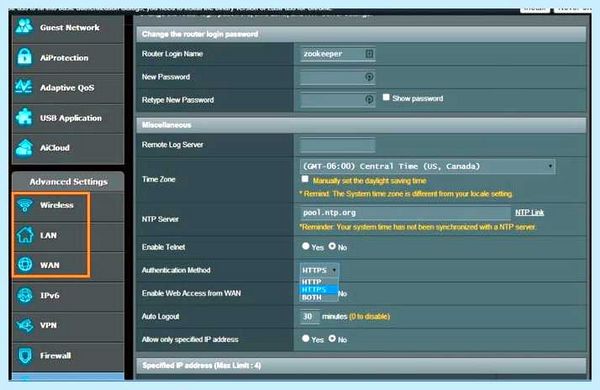Click the VPN arrows icon
Image resolution: width=600 pixels, height=390 pixels.
click(x=25, y=325)
